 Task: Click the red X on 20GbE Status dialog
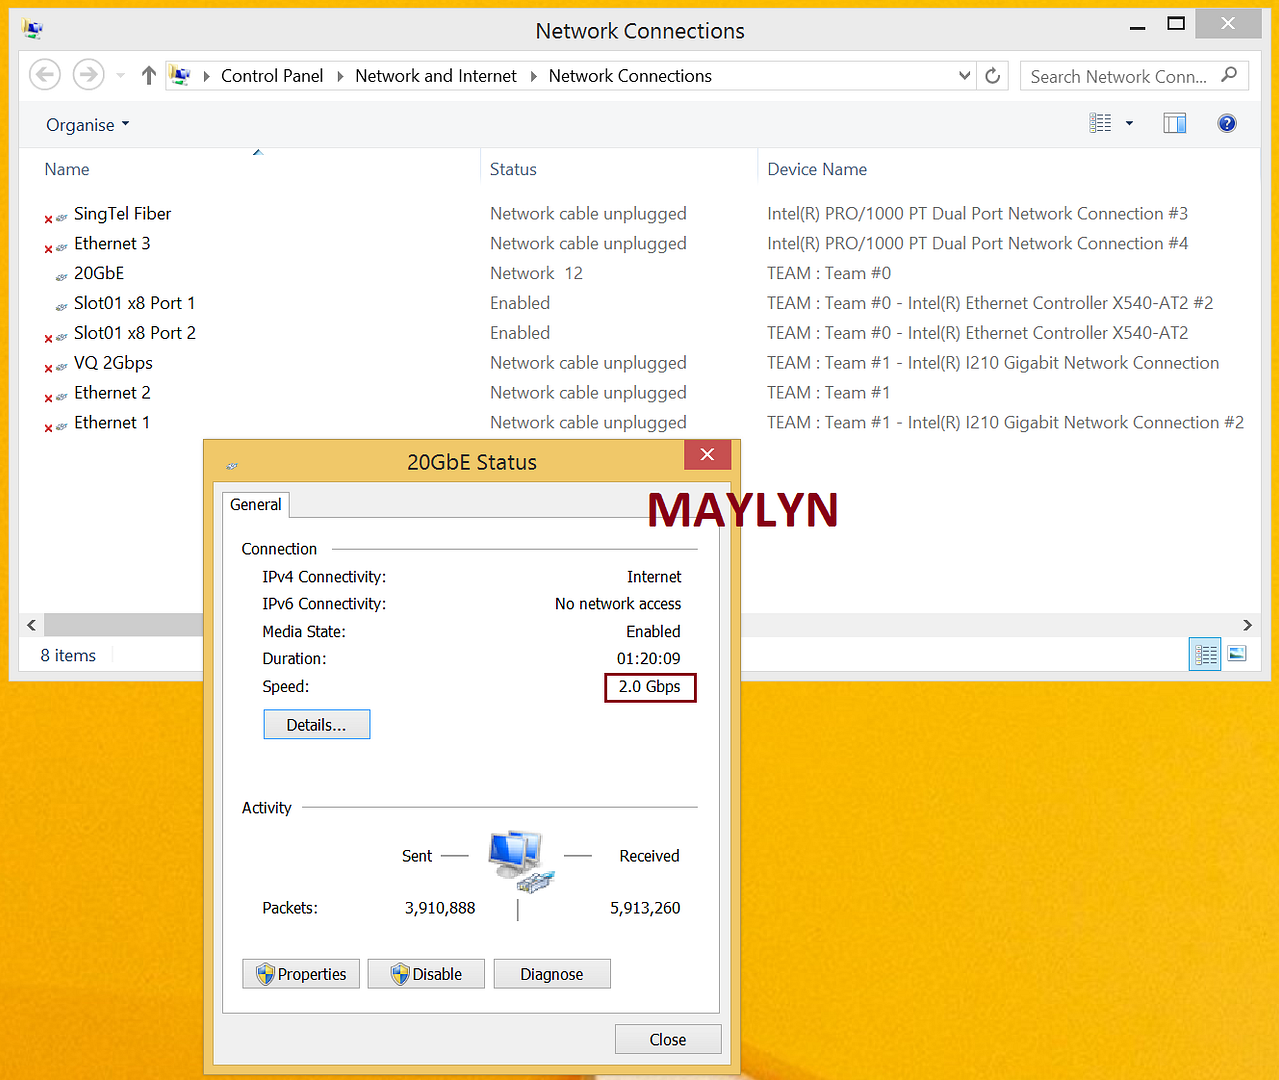(x=708, y=455)
